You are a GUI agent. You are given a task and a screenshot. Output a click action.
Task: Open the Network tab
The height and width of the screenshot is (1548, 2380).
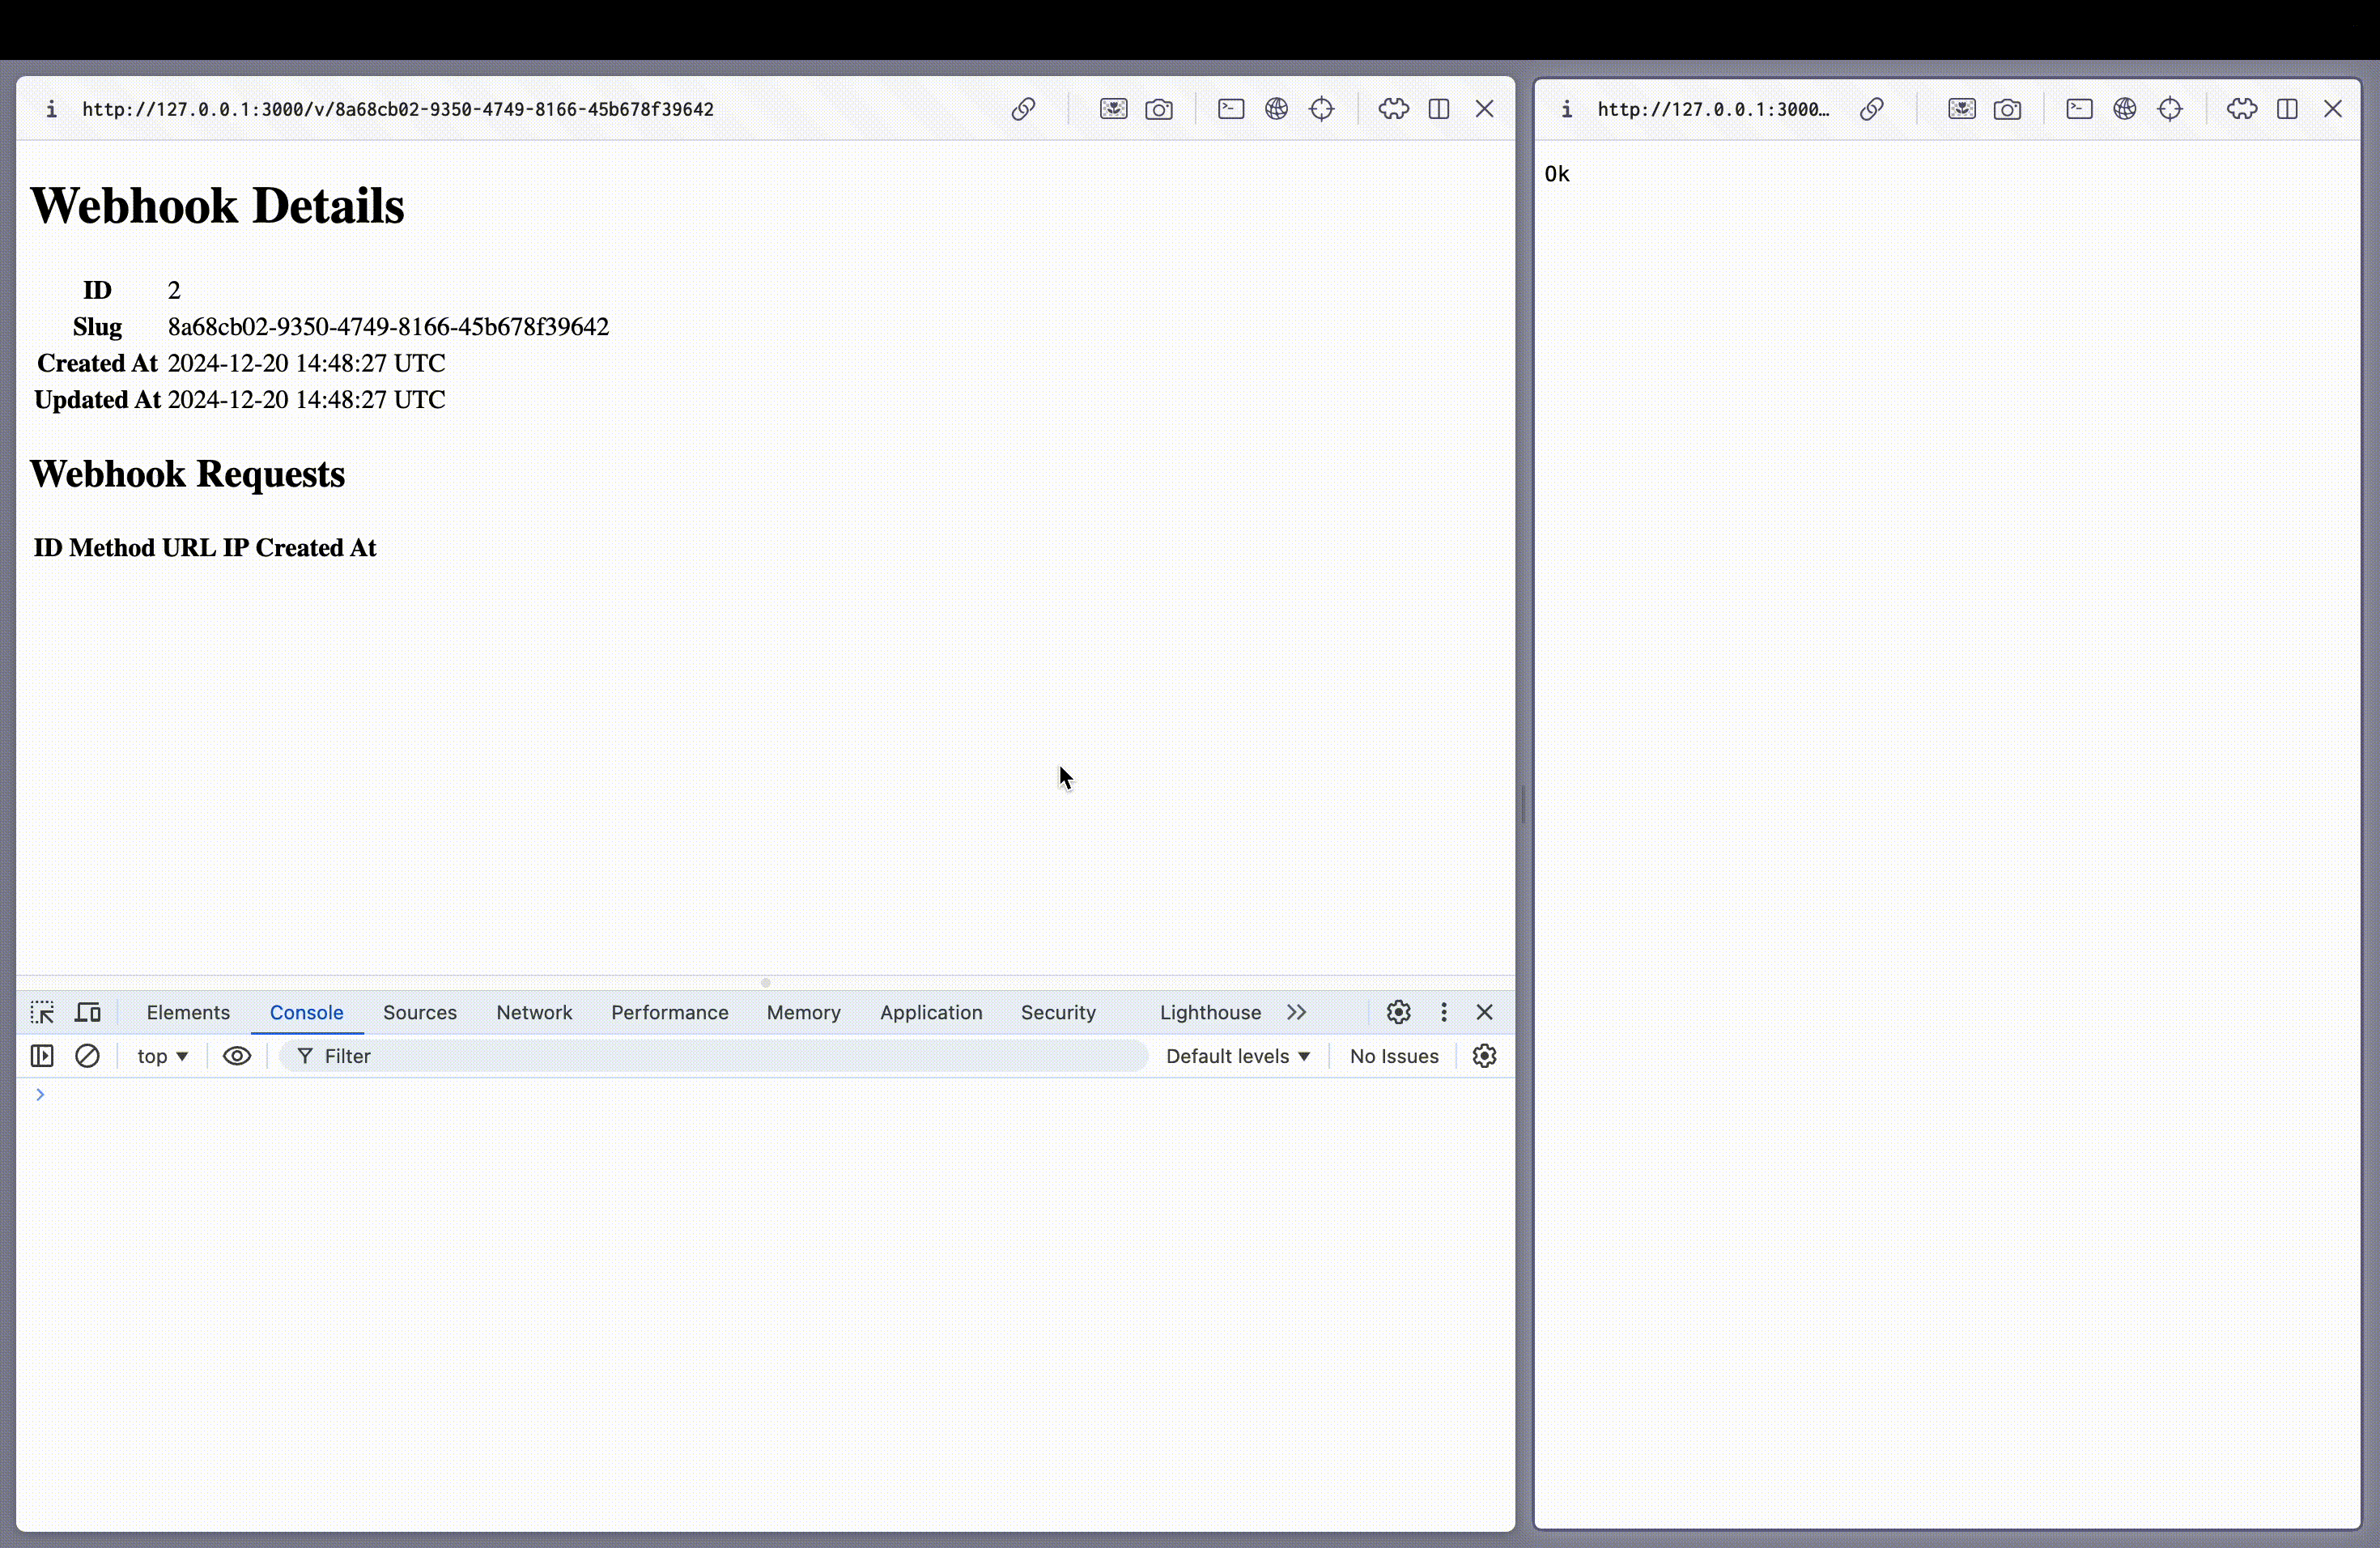pos(534,1012)
